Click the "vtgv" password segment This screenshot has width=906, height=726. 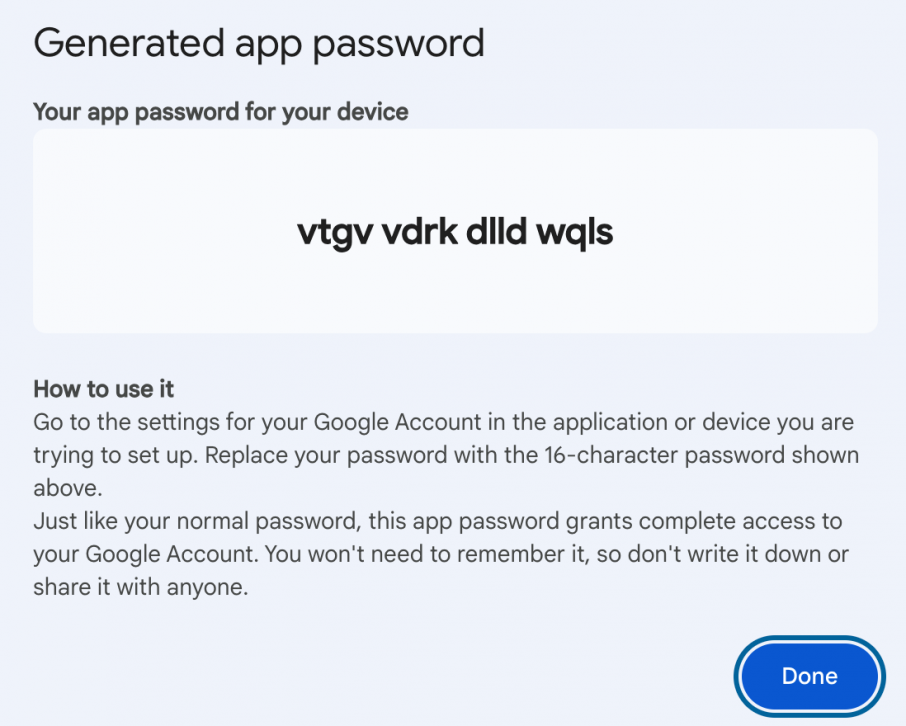326,232
